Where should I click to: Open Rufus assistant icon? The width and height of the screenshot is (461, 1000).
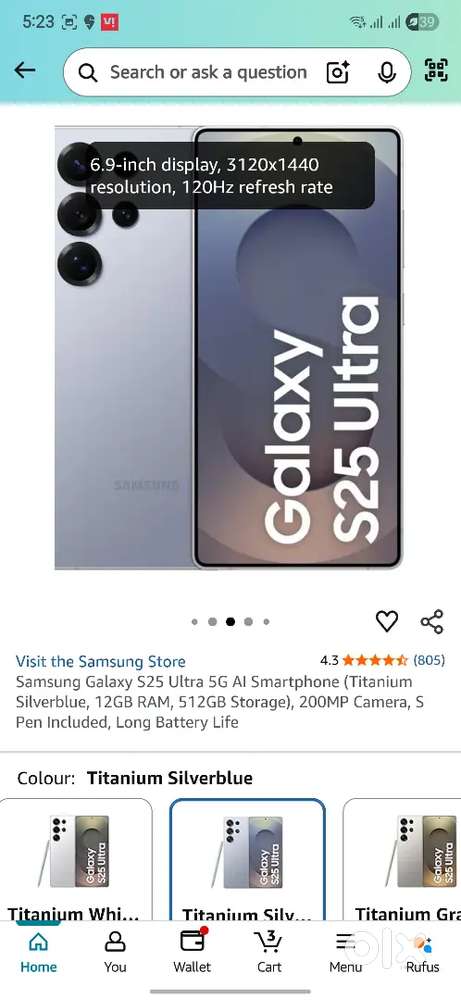point(422,951)
